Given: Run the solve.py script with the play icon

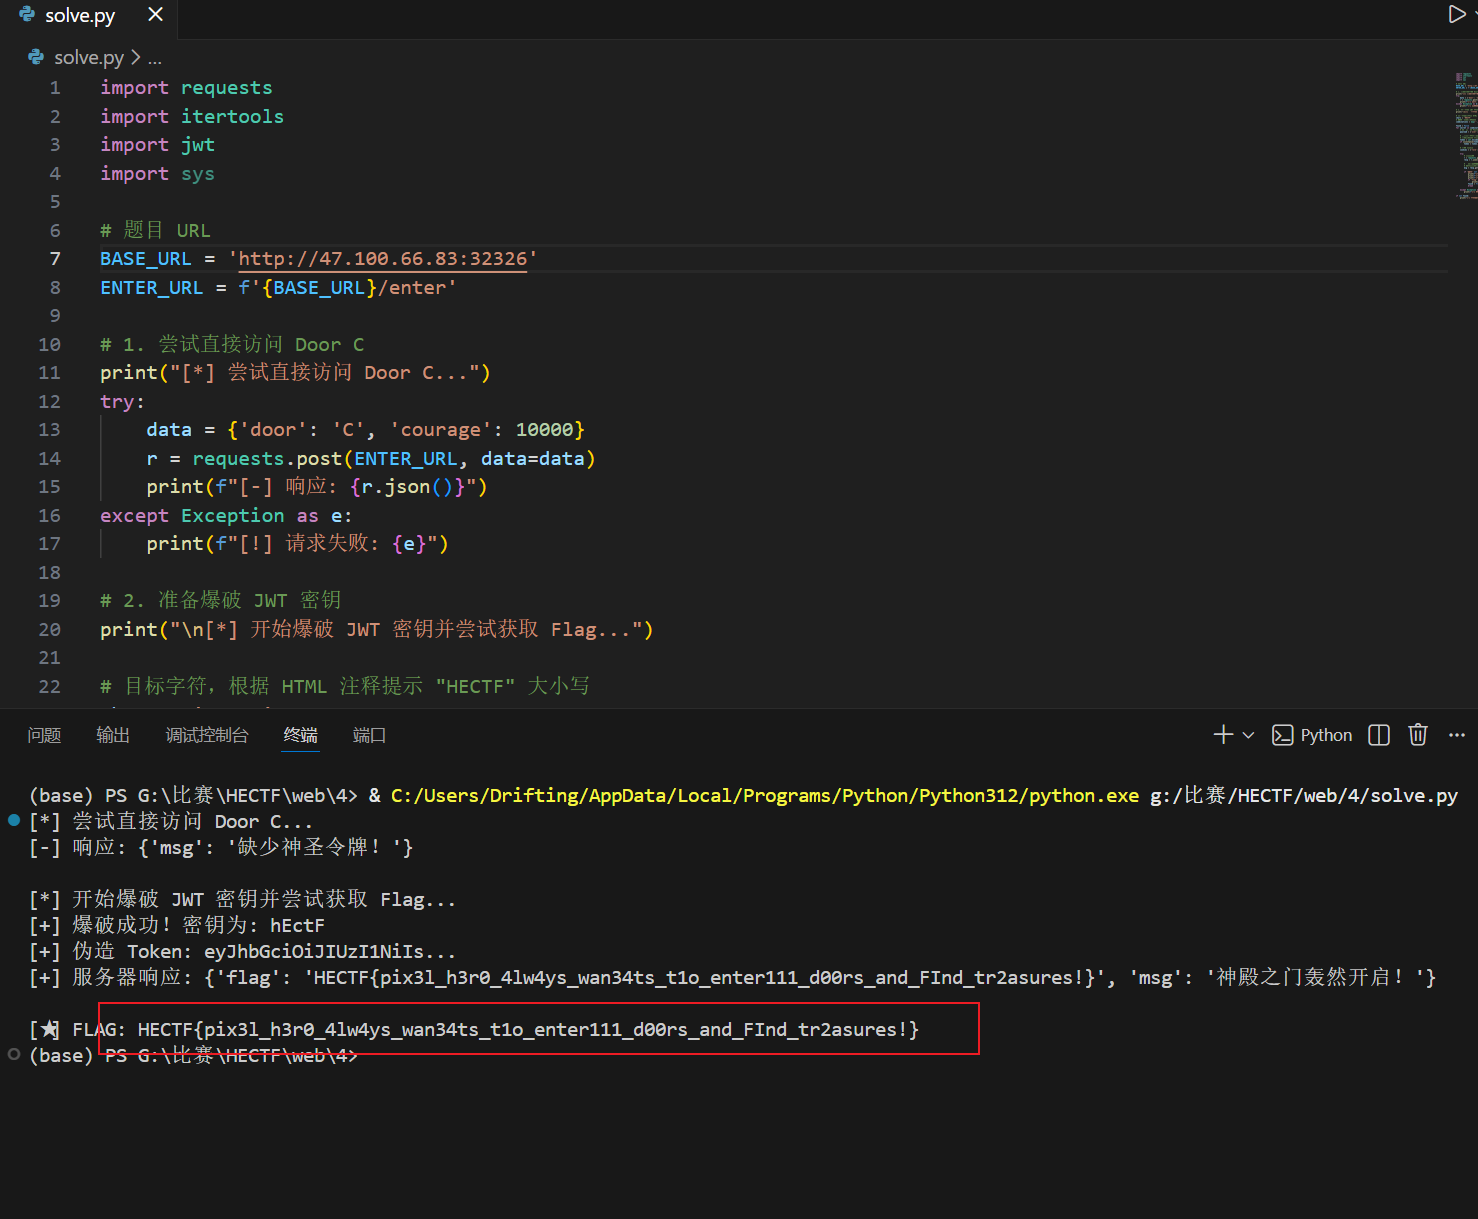Looking at the screenshot, I should (x=1459, y=14).
